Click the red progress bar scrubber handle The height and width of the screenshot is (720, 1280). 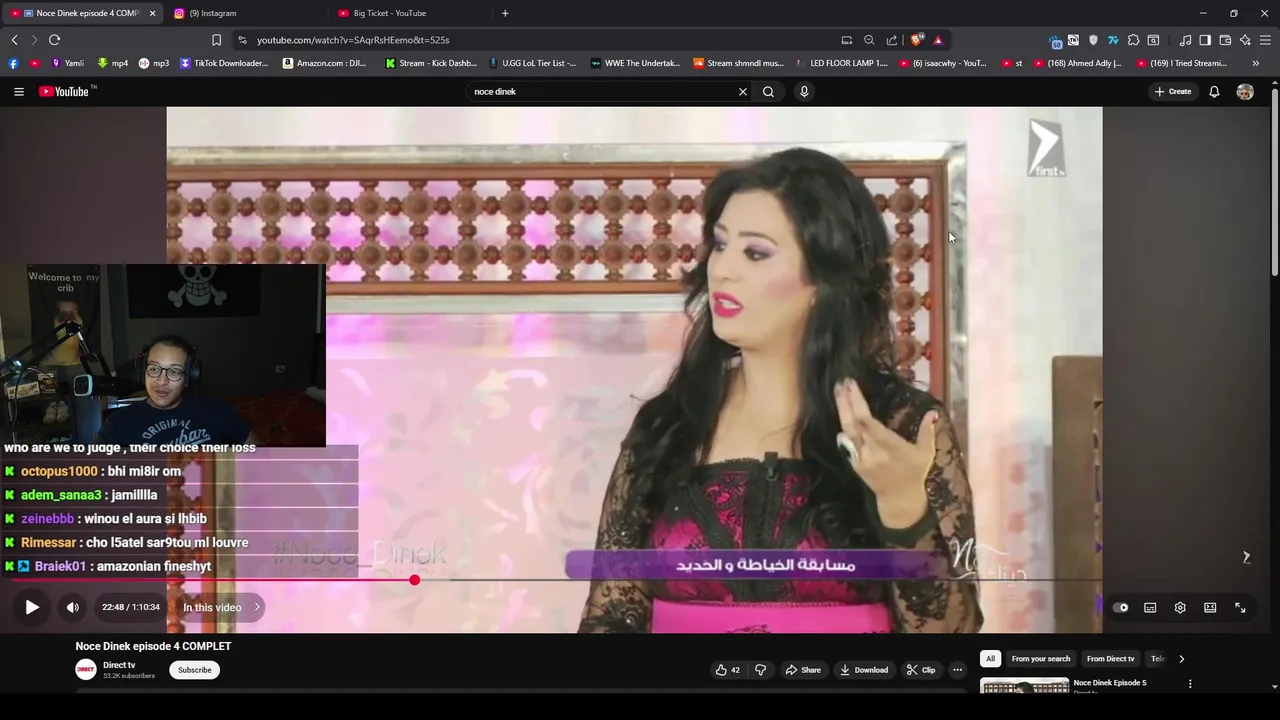click(414, 580)
